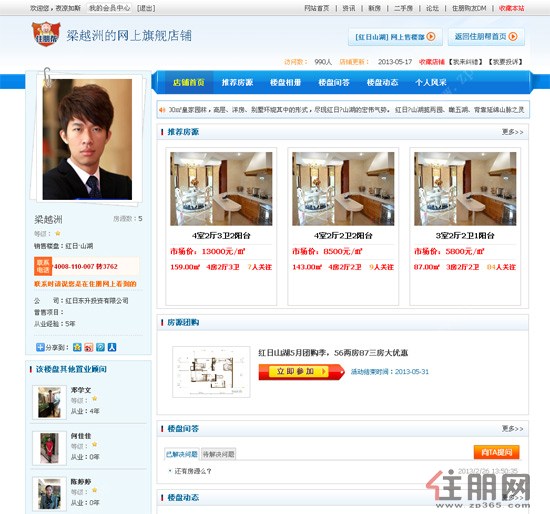
Task: Expand 更多>> in 楼盘问答 section
Action: click(x=512, y=428)
